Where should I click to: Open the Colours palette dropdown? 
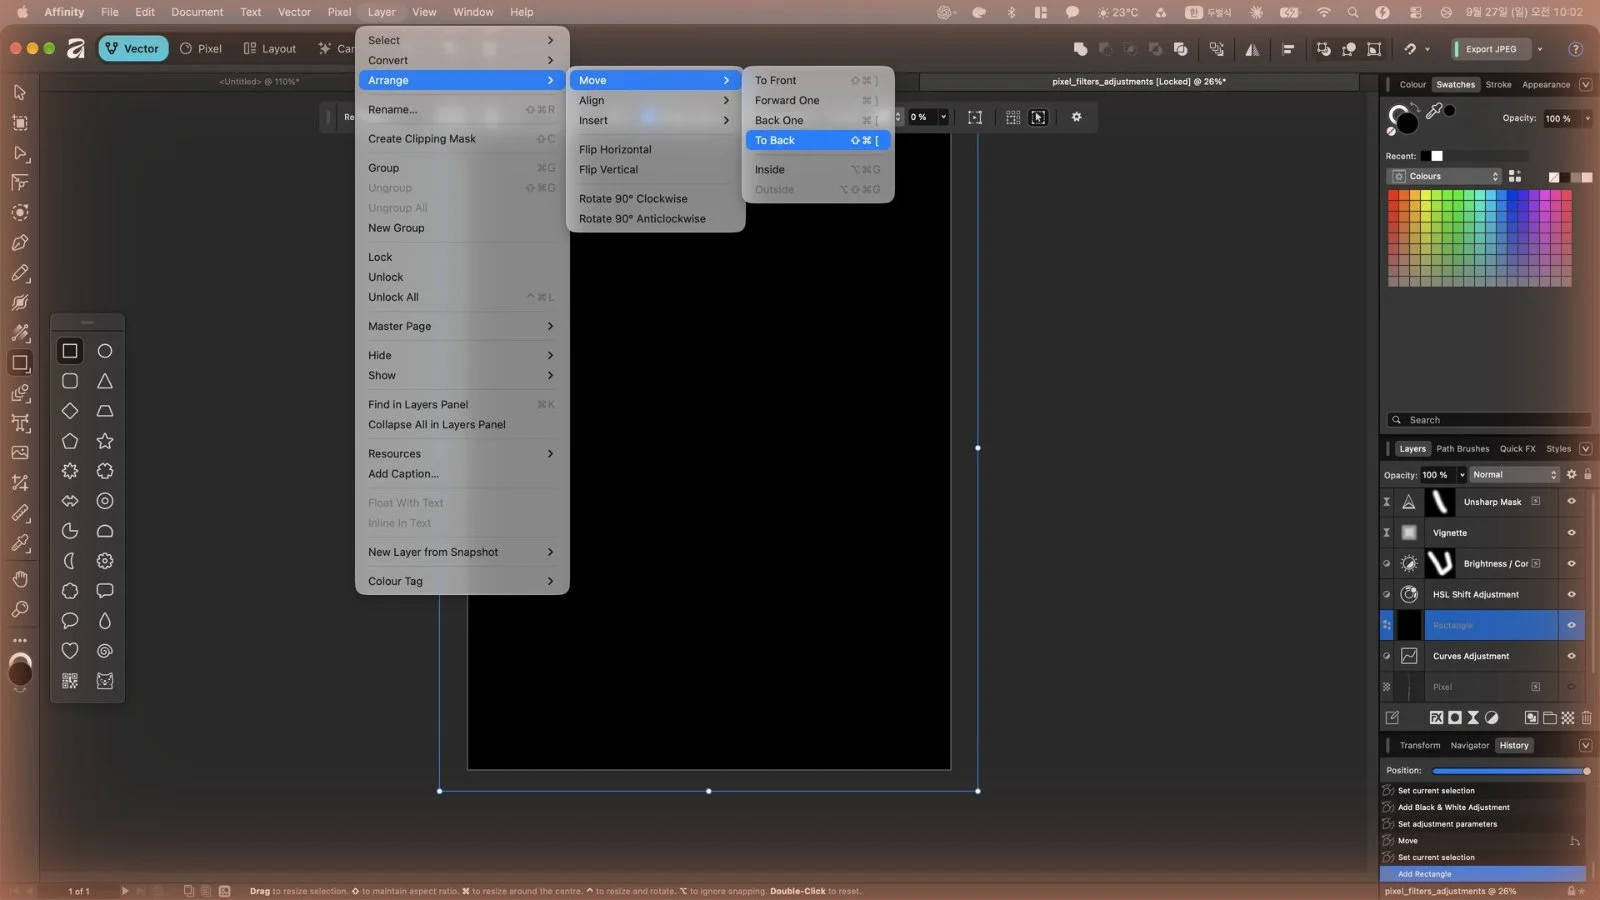click(1446, 176)
